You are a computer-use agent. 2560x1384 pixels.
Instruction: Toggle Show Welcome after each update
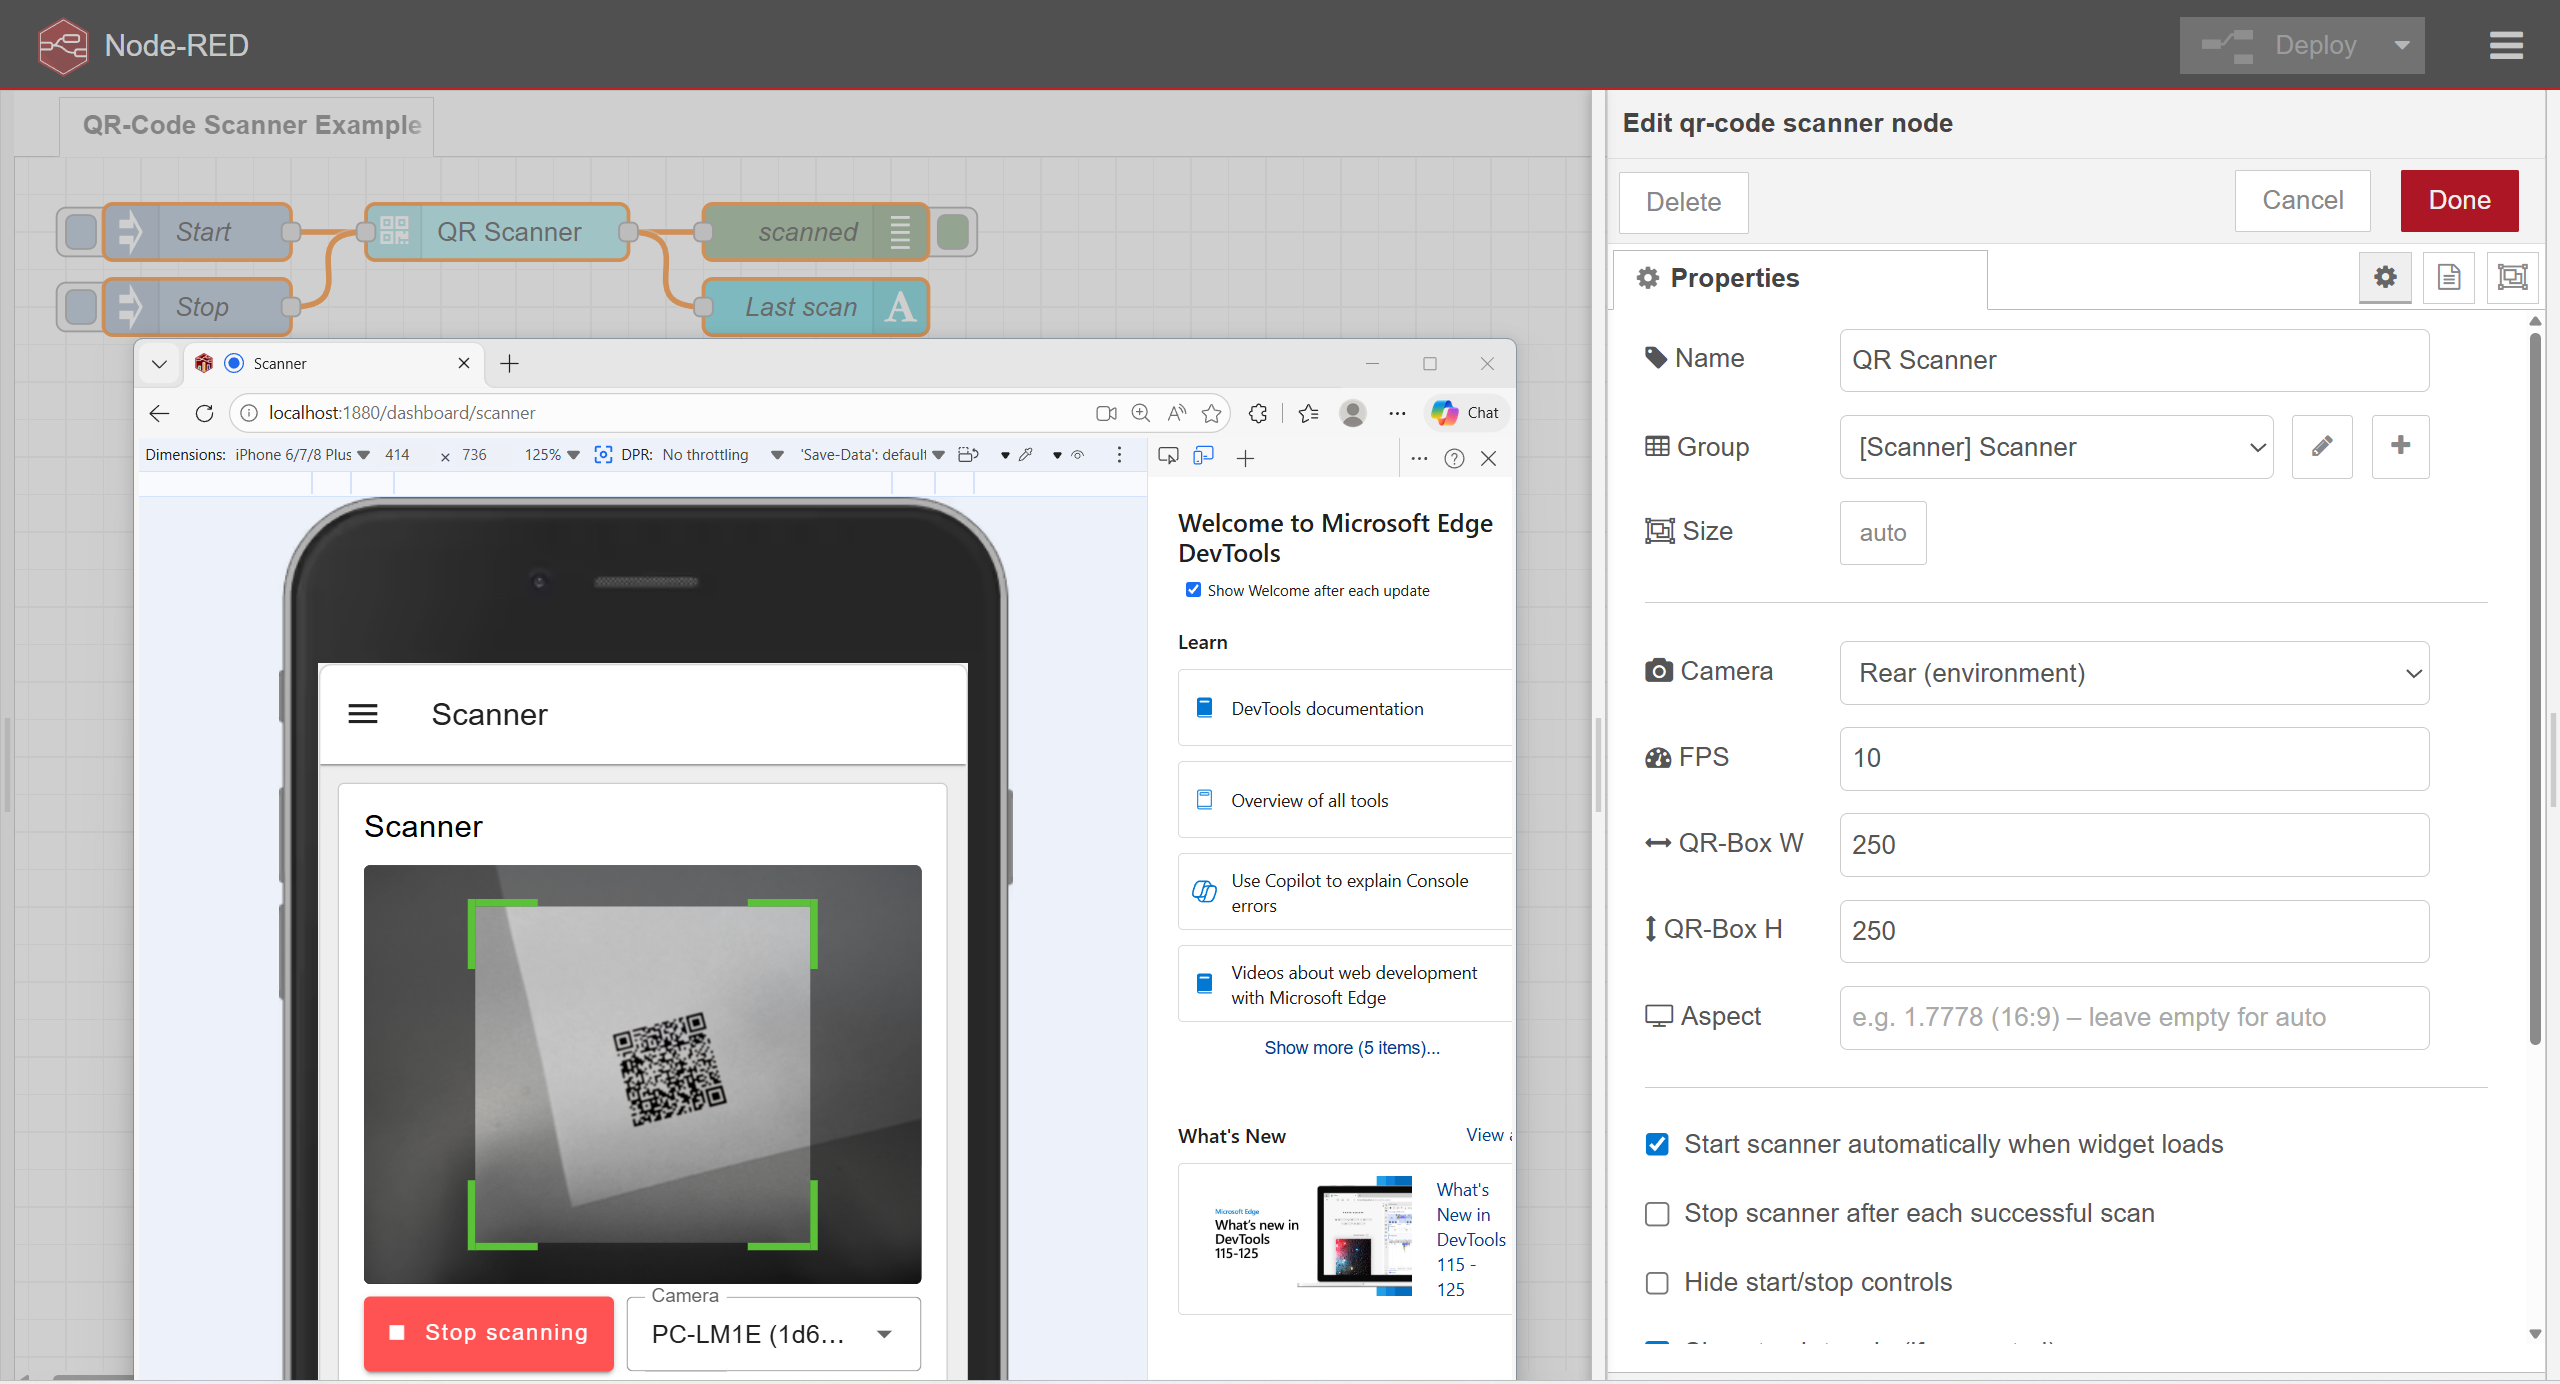(1193, 590)
